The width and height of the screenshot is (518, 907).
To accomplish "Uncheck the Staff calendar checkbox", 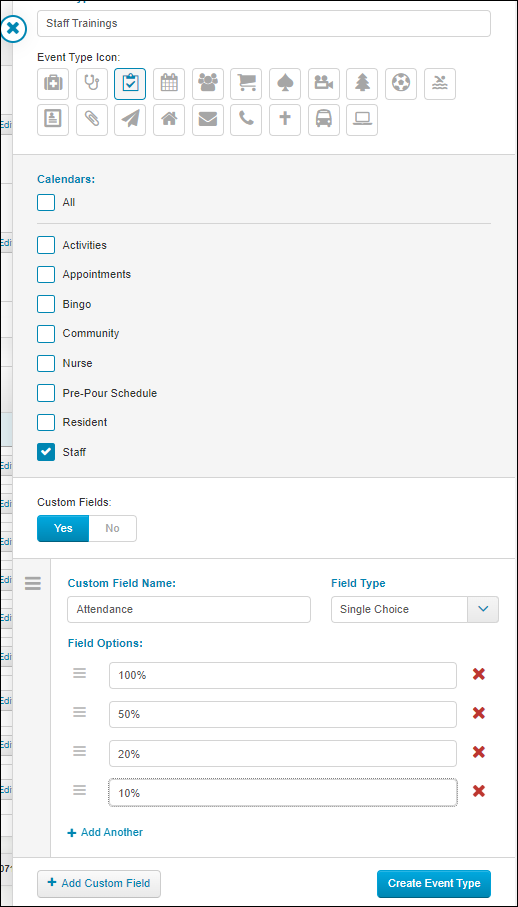I will (46, 452).
